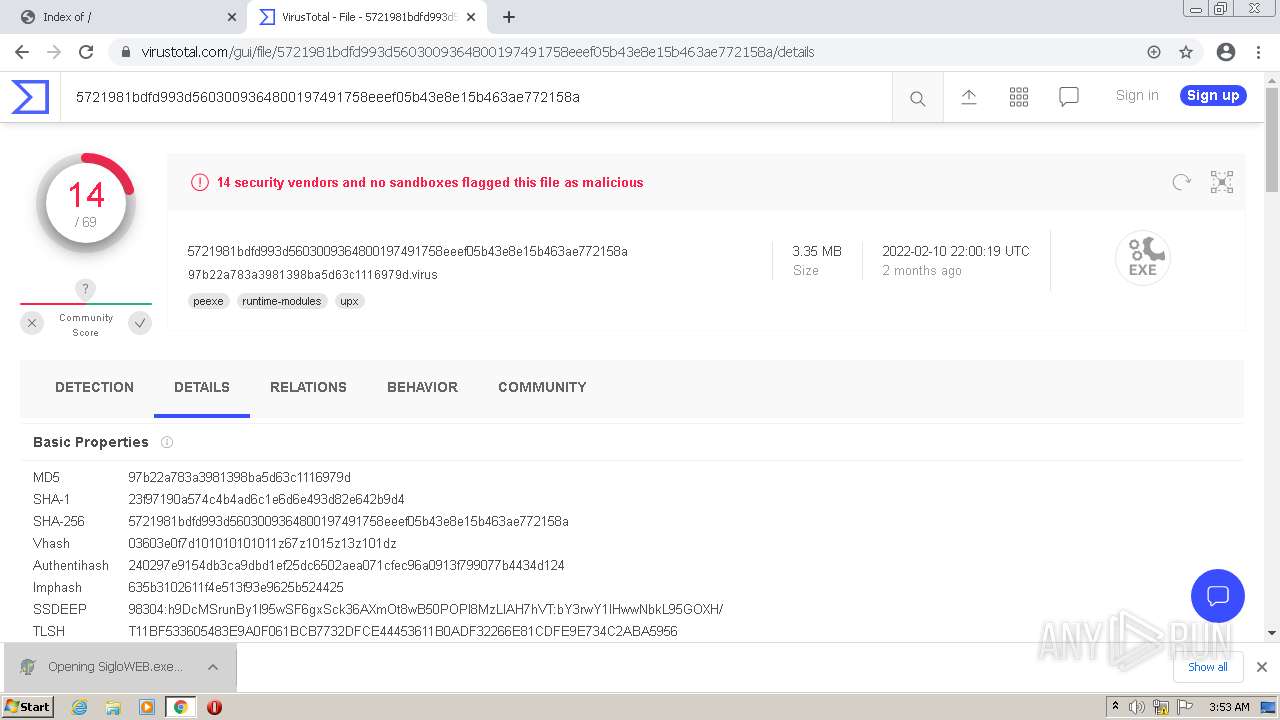This screenshot has width=1280, height=720.
Task: Click the upx tag
Action: [349, 301]
